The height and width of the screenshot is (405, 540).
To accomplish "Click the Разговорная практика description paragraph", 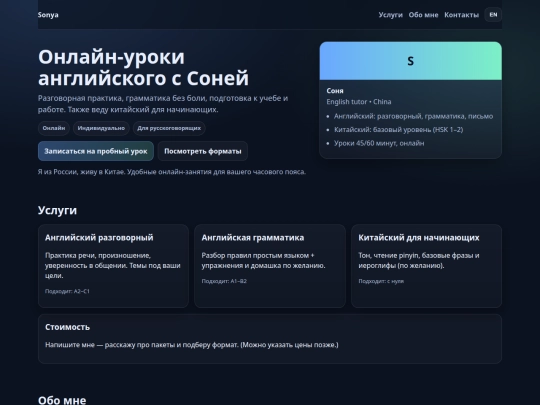I will click(x=163, y=104).
